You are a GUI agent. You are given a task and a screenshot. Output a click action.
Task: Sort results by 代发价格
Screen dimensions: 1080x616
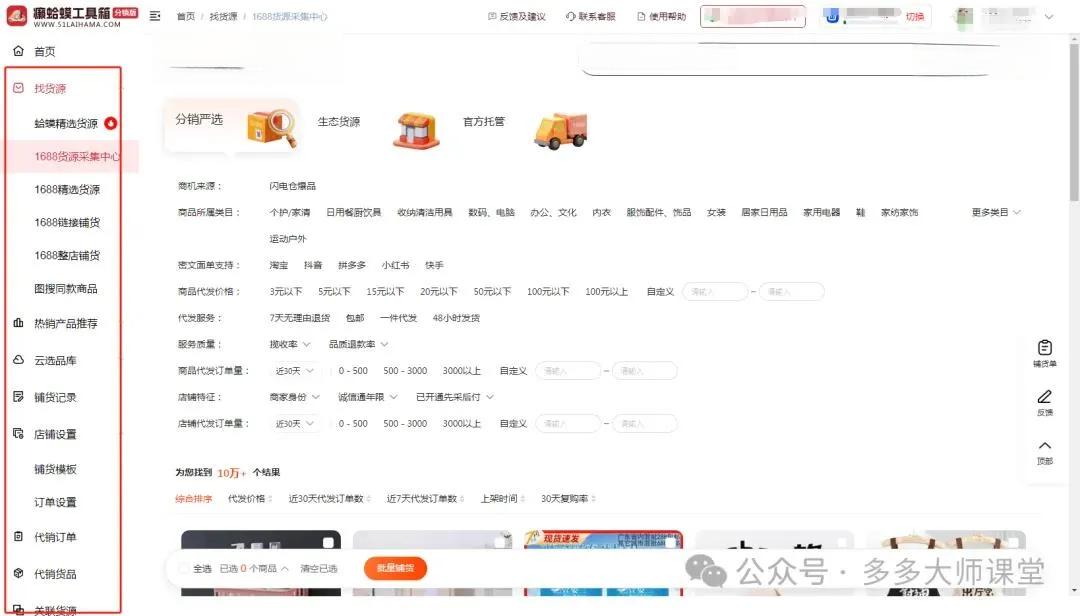[250, 498]
